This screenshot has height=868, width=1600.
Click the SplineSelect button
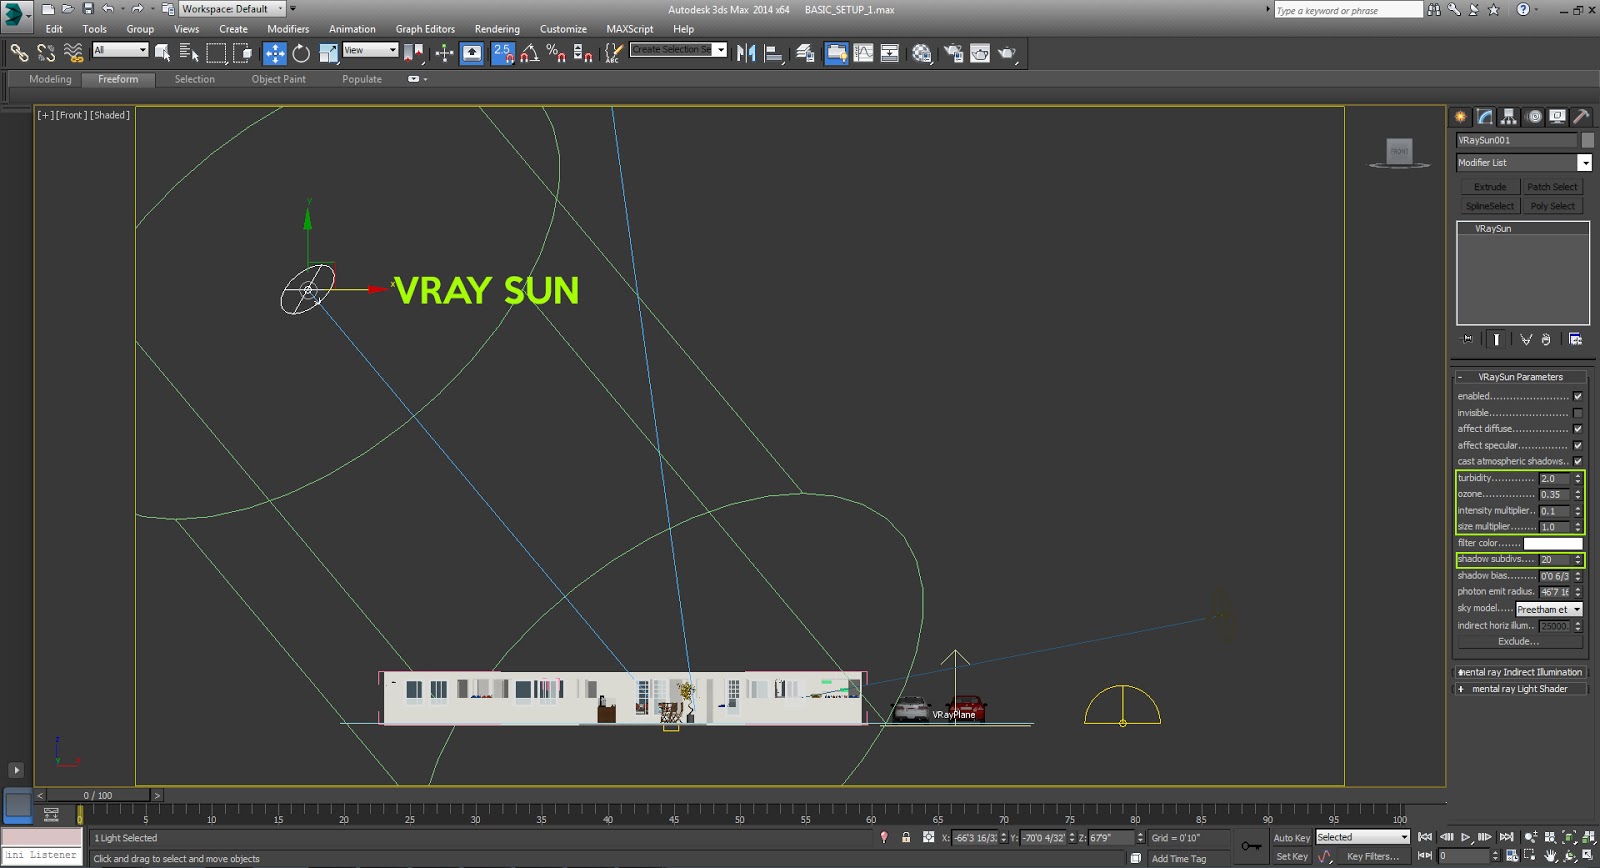click(x=1489, y=206)
